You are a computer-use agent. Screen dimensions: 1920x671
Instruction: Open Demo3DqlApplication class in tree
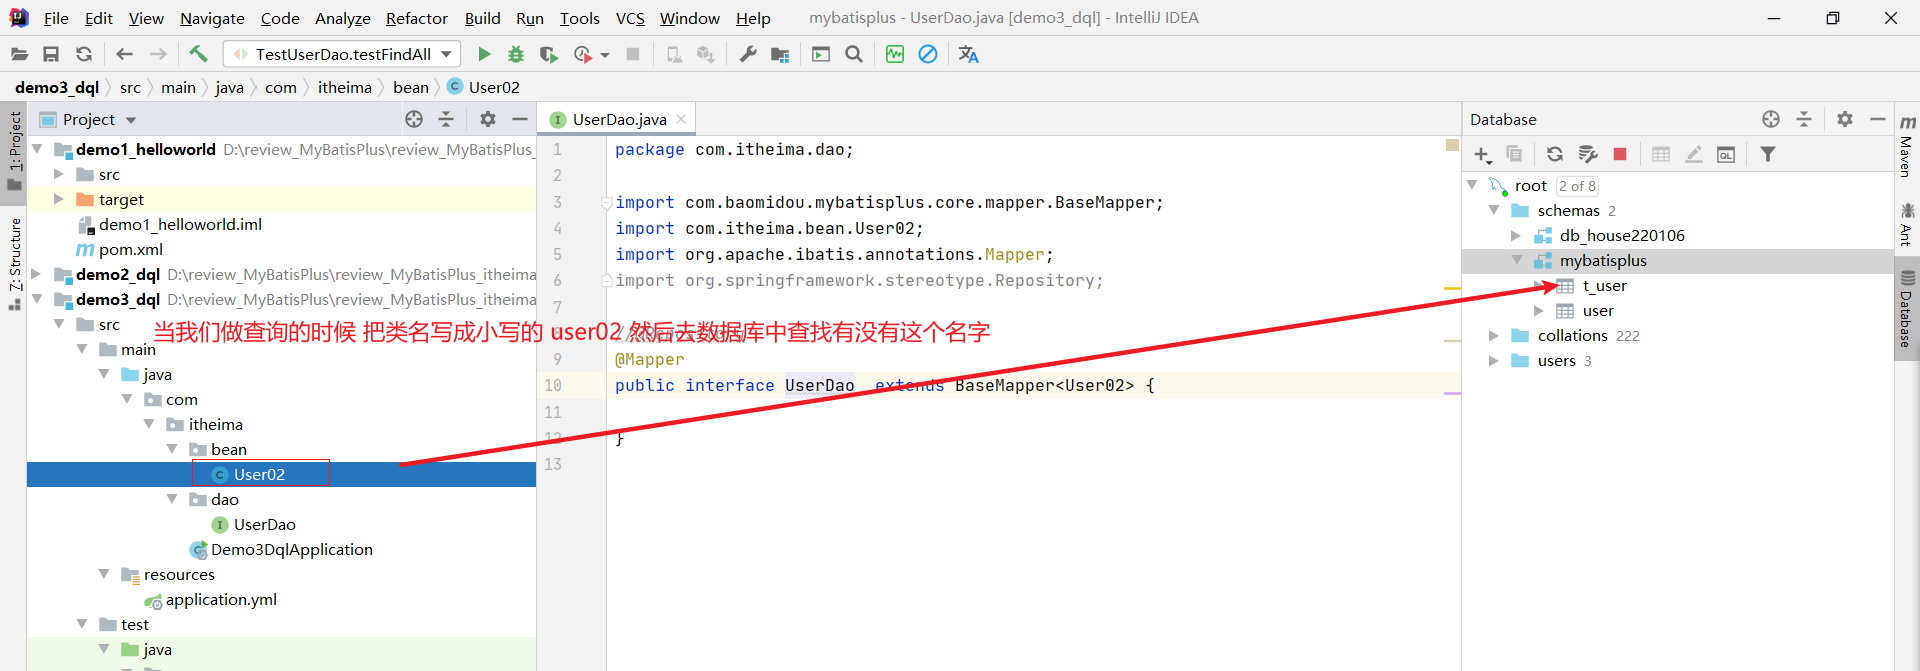click(x=291, y=549)
